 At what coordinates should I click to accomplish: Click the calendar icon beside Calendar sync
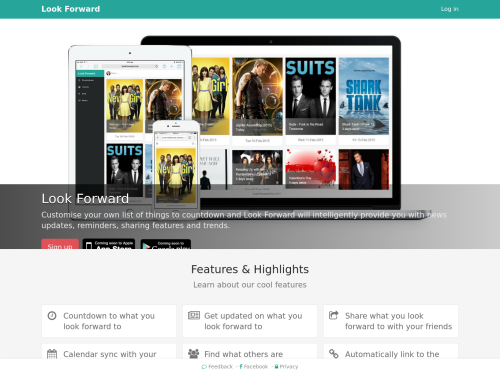(52, 354)
